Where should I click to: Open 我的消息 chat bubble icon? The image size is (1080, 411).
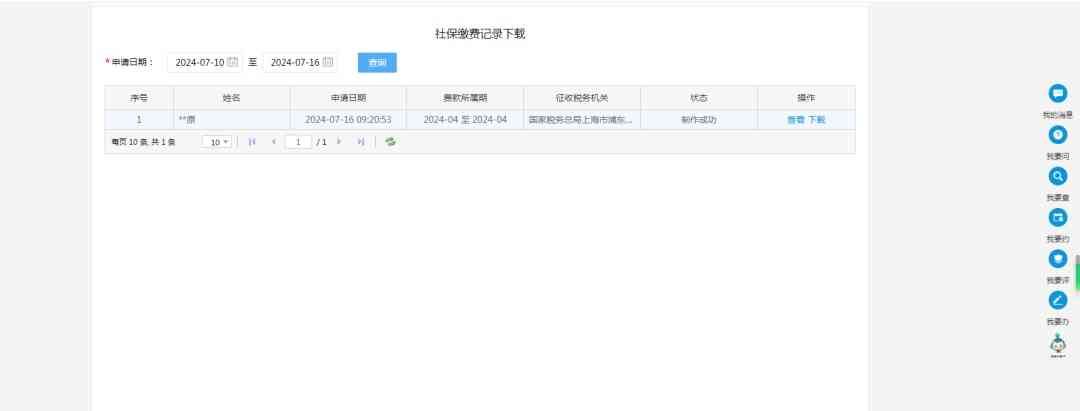coord(1057,93)
